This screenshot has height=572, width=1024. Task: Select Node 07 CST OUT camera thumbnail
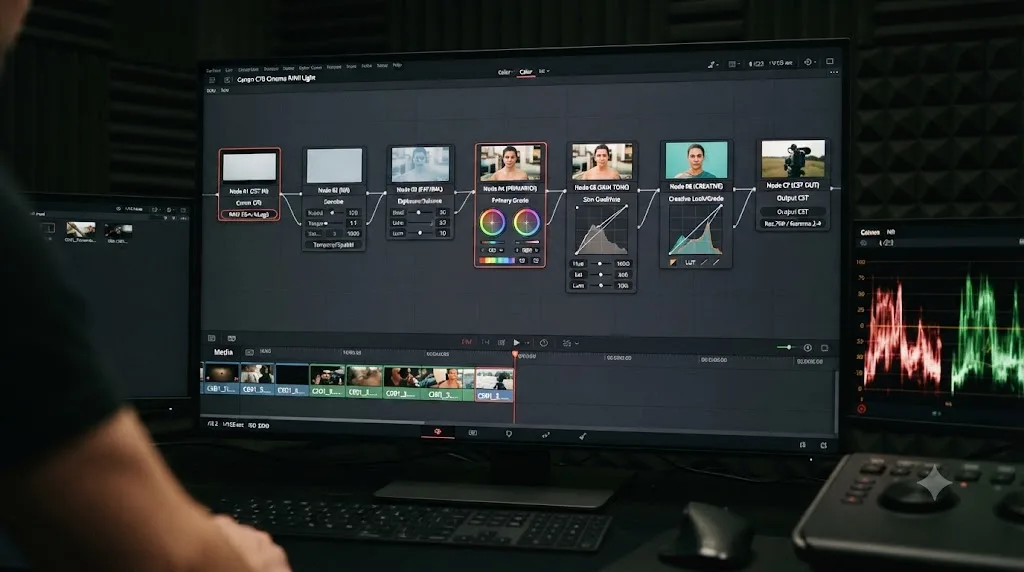[793, 159]
